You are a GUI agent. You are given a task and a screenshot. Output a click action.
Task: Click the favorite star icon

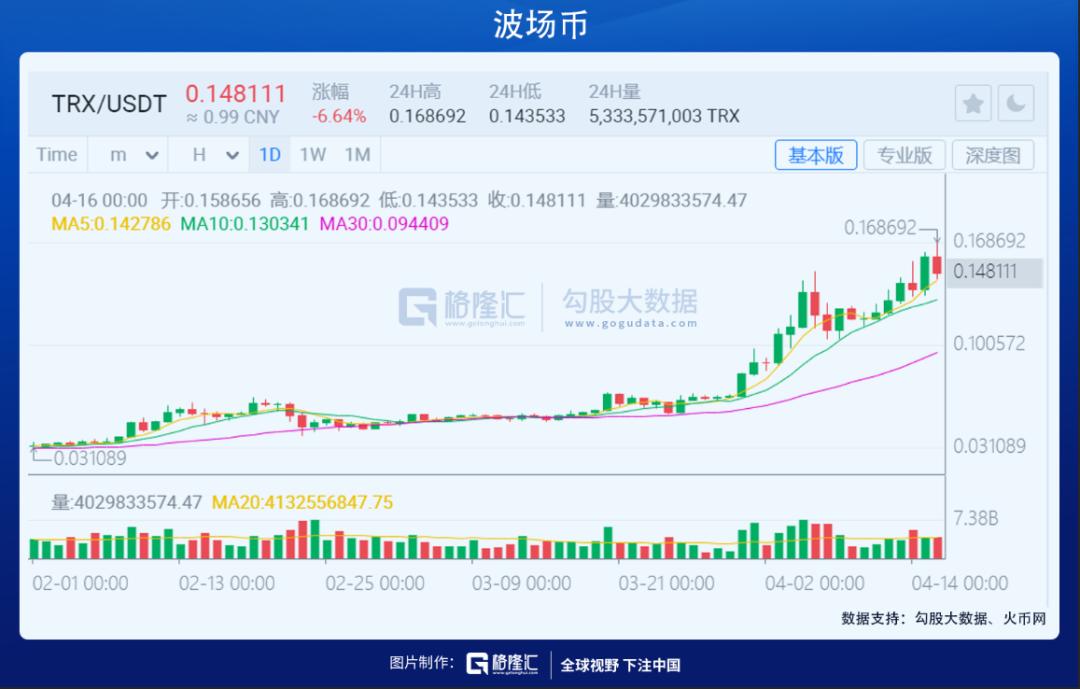click(973, 104)
